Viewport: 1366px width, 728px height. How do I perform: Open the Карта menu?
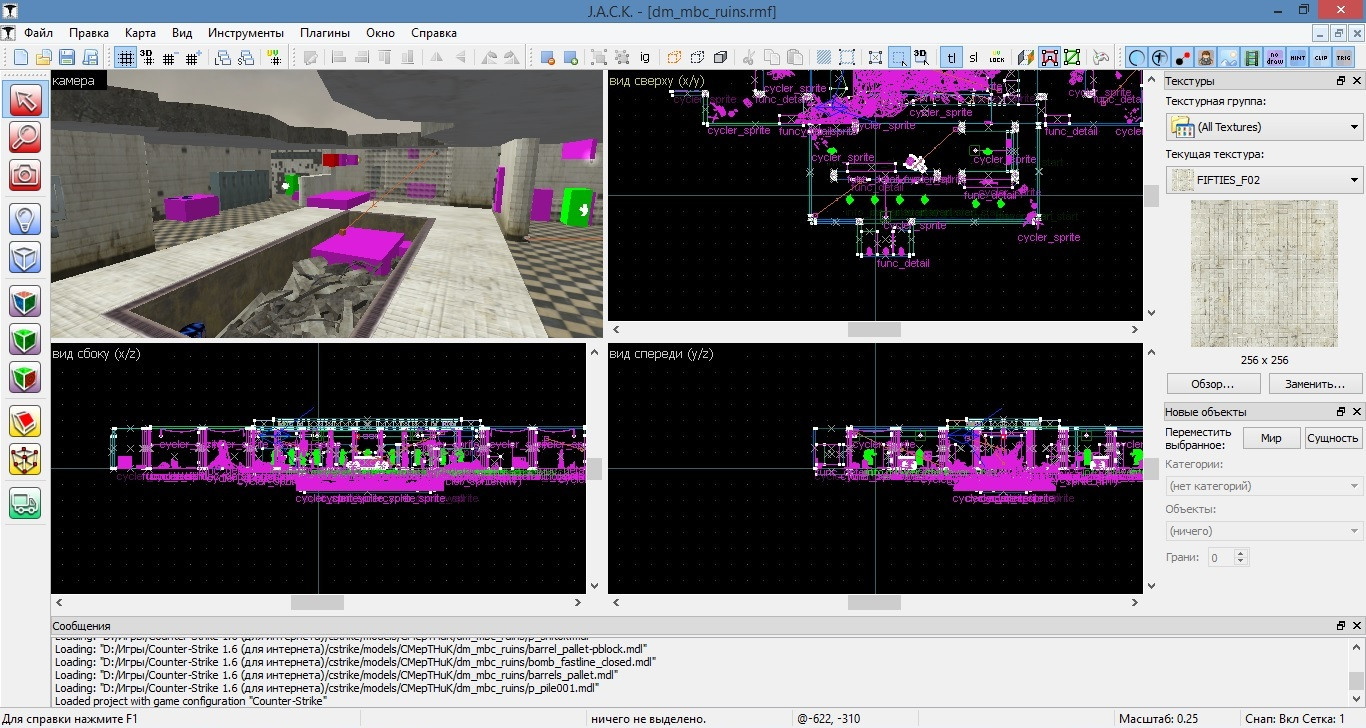coord(140,32)
